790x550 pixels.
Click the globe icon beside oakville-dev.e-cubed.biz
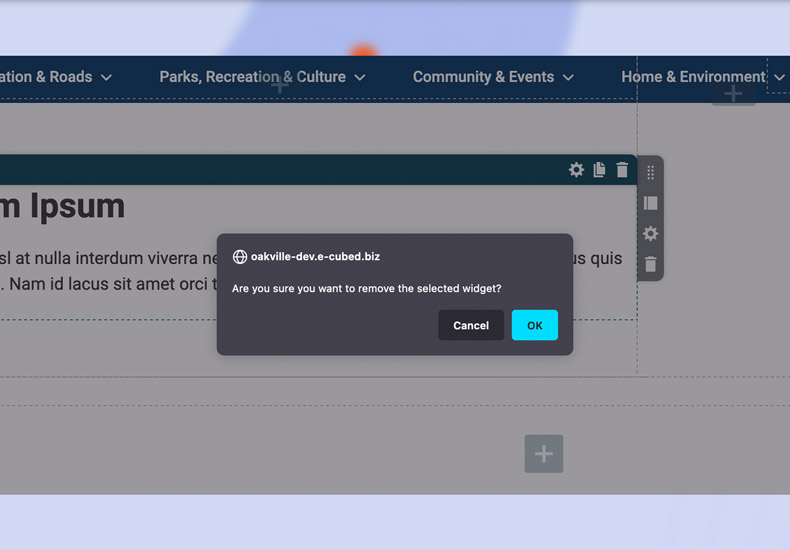point(240,257)
